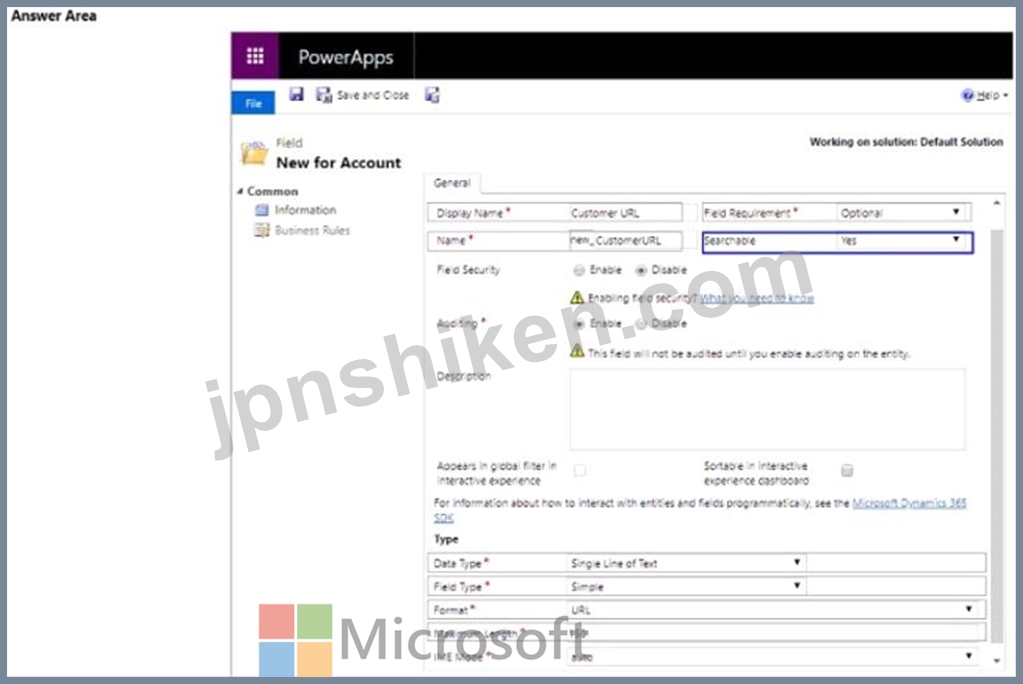Click the Information page icon

click(262, 210)
